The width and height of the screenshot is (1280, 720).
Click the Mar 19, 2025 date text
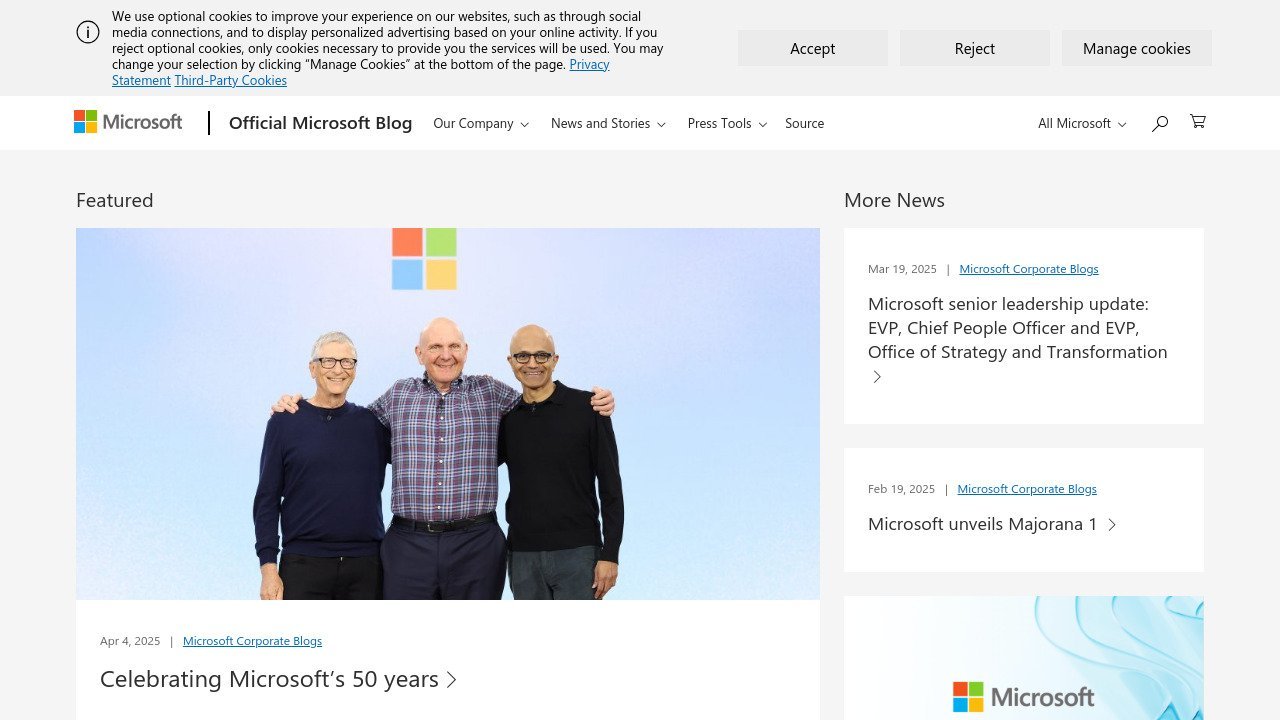coord(902,269)
